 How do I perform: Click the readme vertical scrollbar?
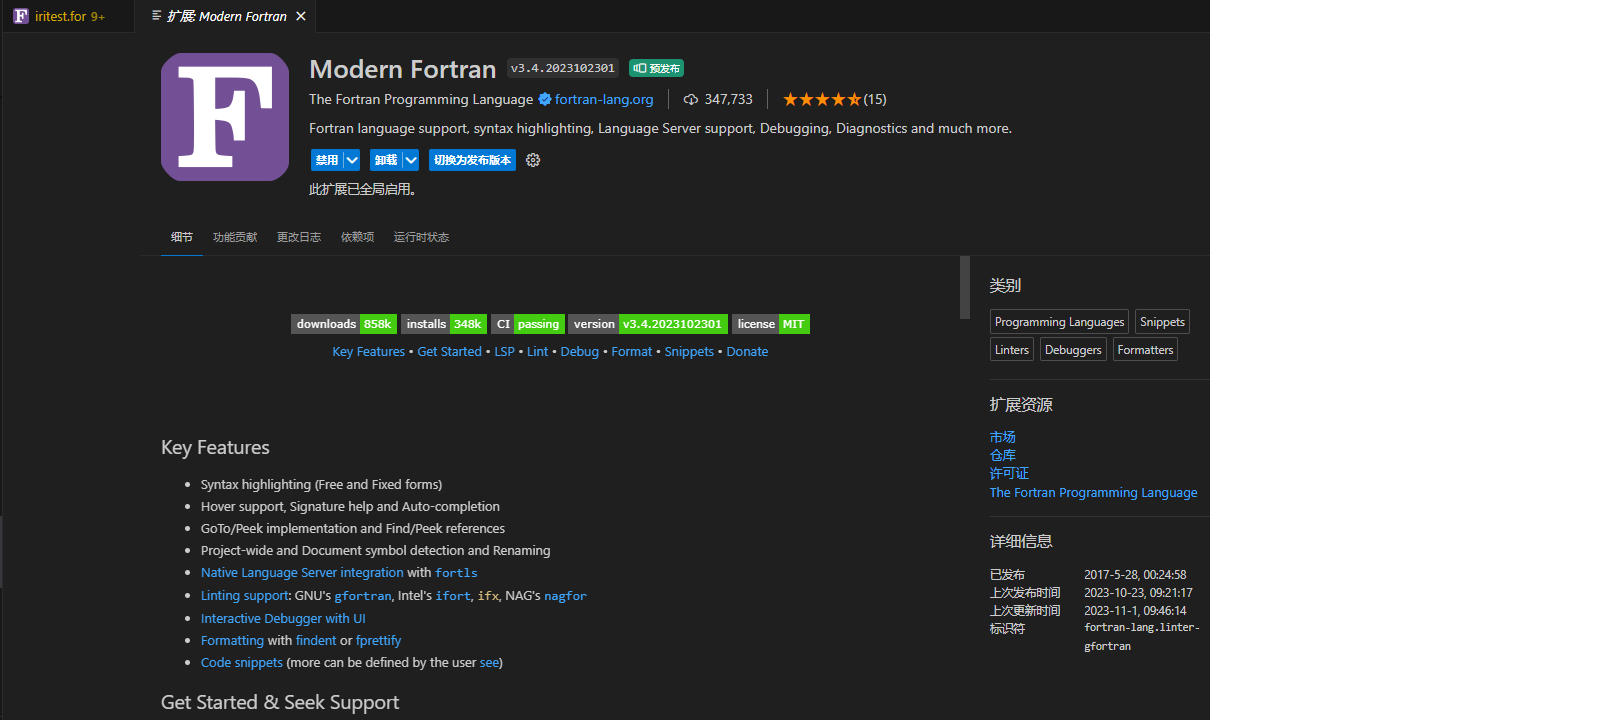click(x=965, y=287)
